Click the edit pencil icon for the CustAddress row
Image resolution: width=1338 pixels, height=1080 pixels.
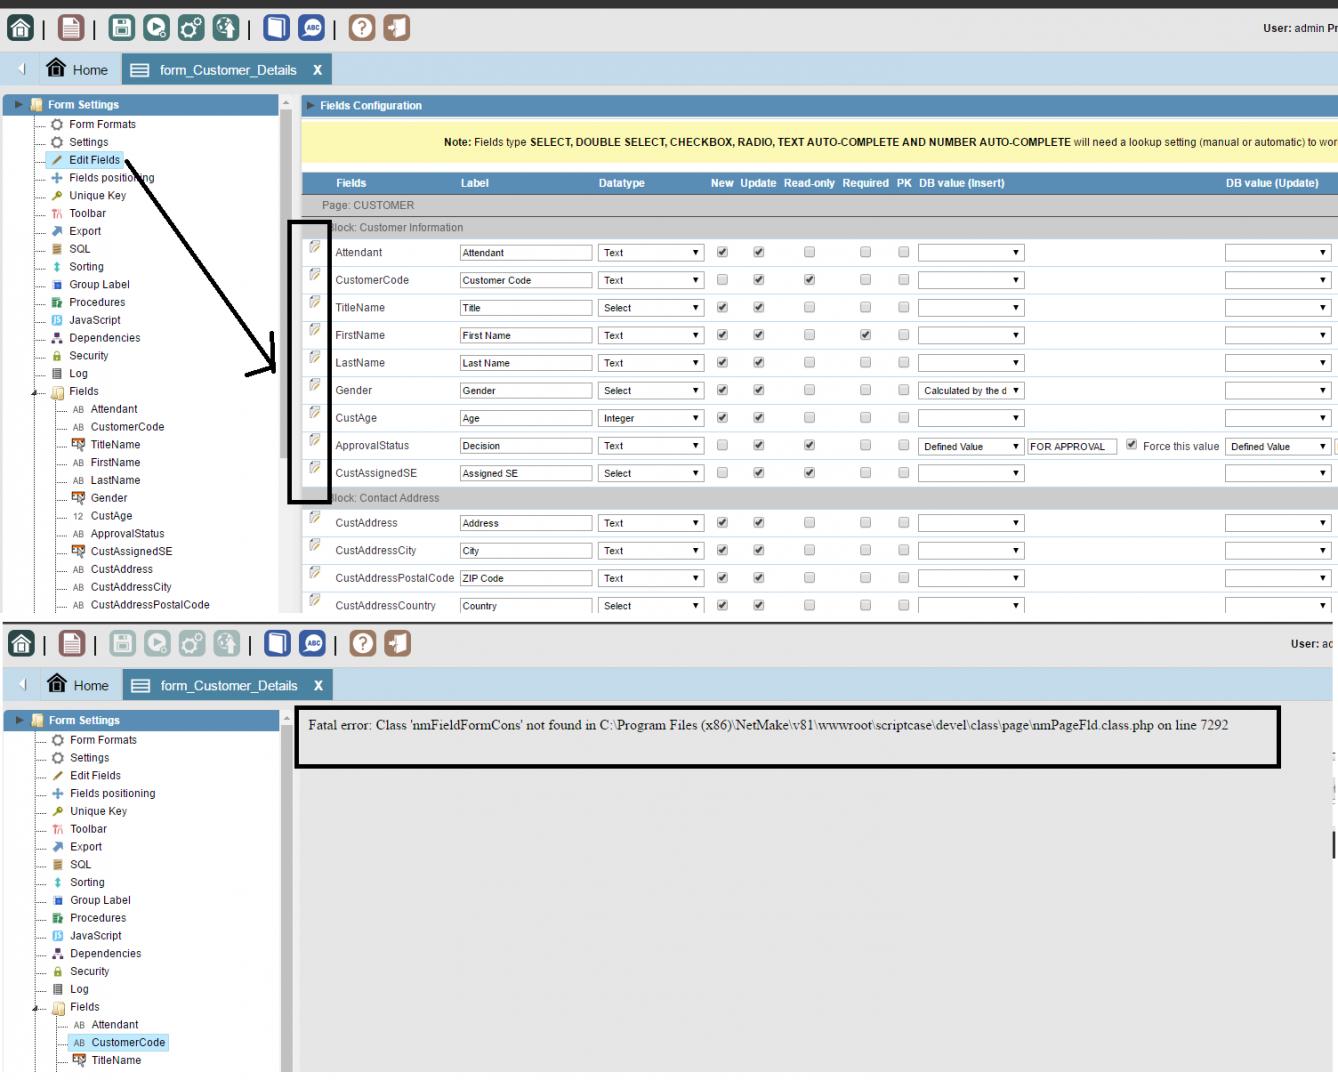pyautogui.click(x=315, y=518)
